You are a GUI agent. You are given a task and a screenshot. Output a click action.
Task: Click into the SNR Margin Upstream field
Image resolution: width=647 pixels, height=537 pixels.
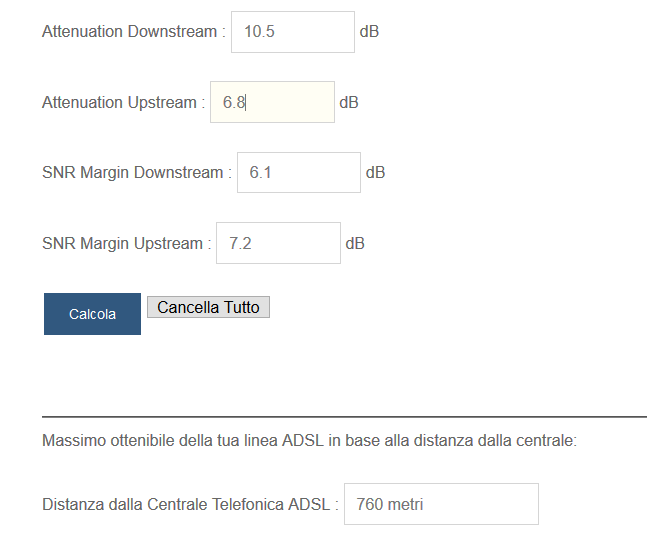point(278,243)
